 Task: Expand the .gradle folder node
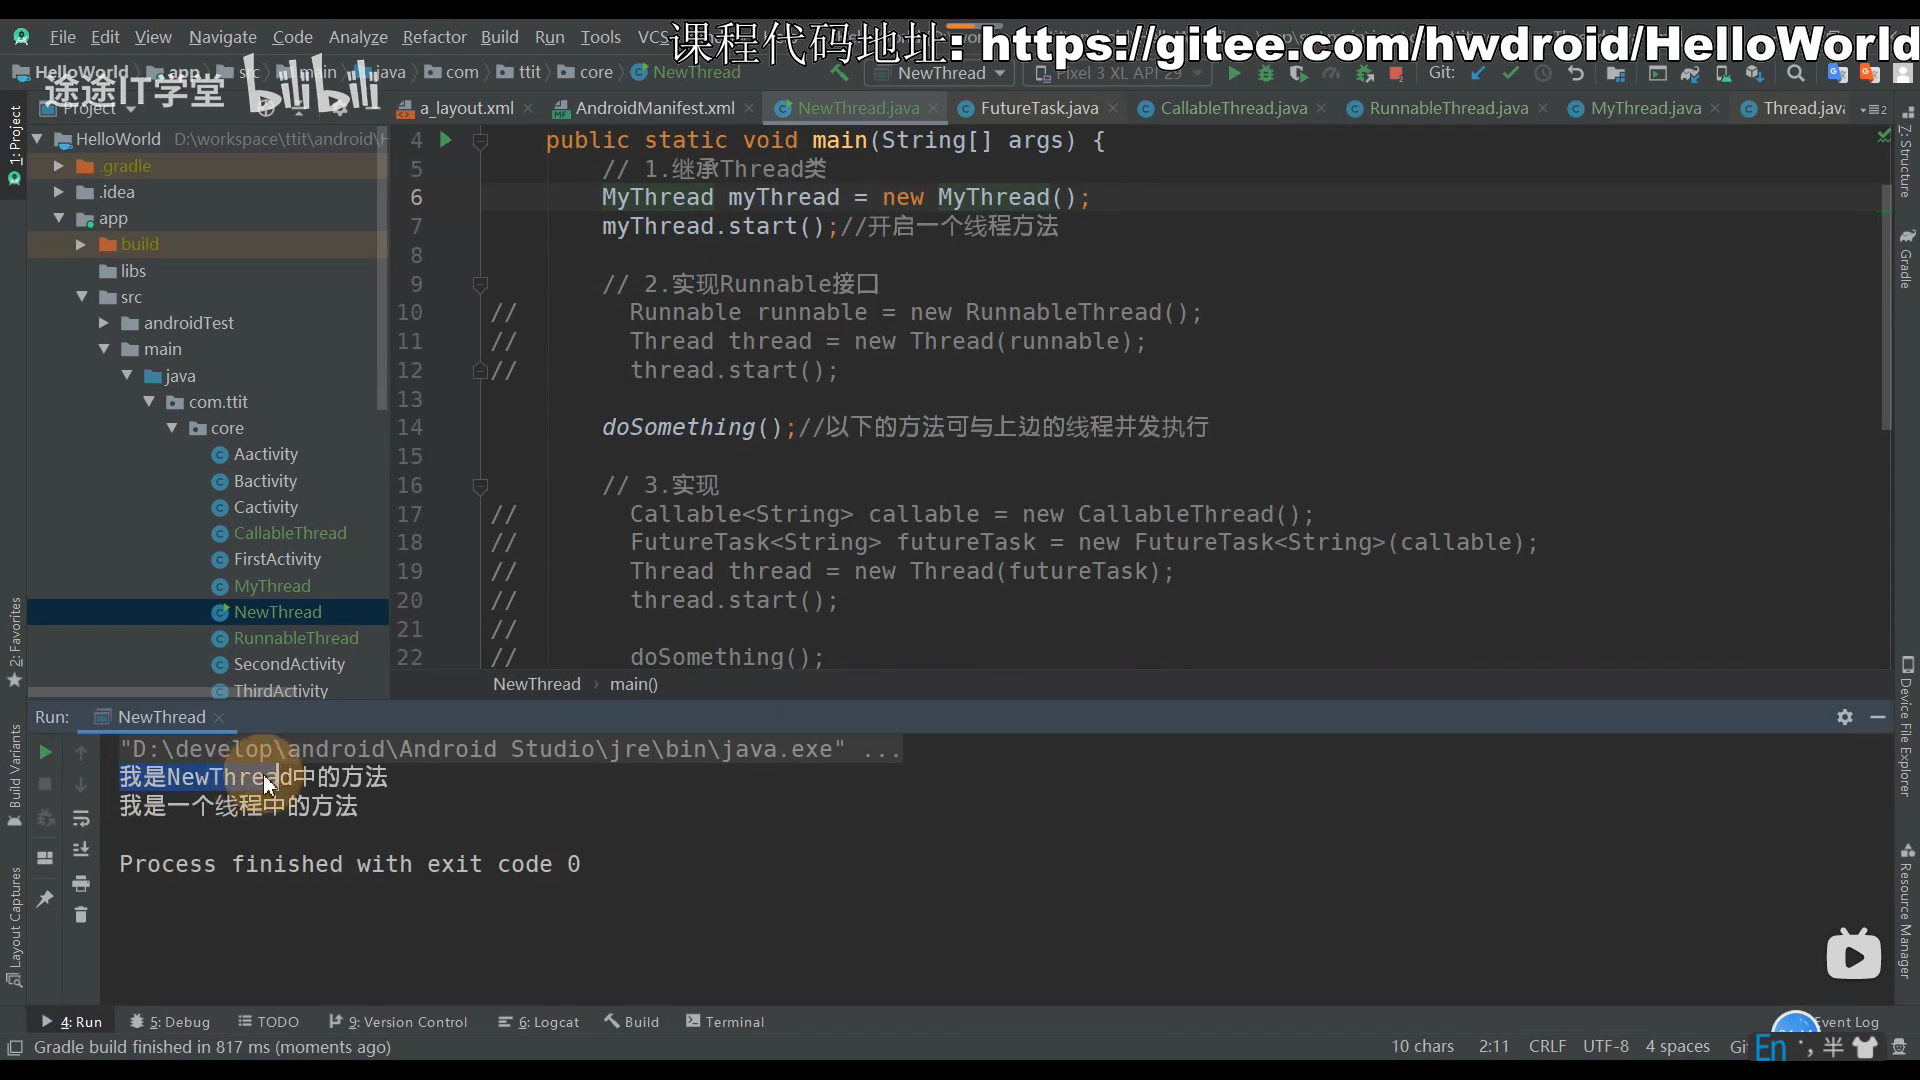point(58,166)
